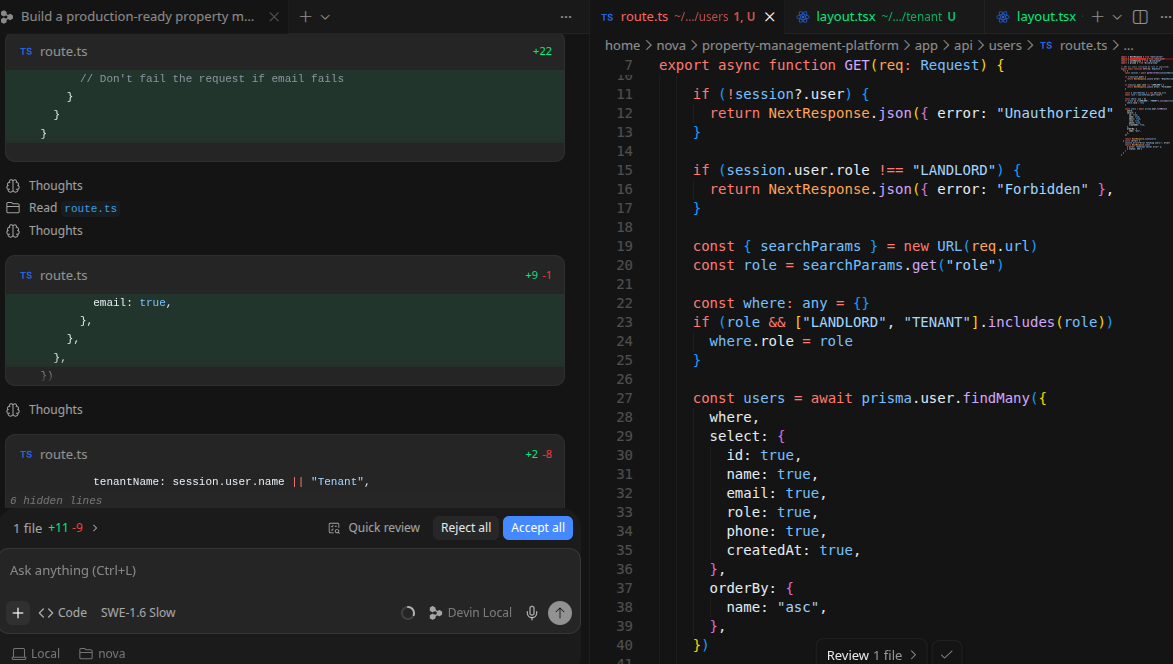
Task: Click the microphone voice input icon
Action: (532, 613)
